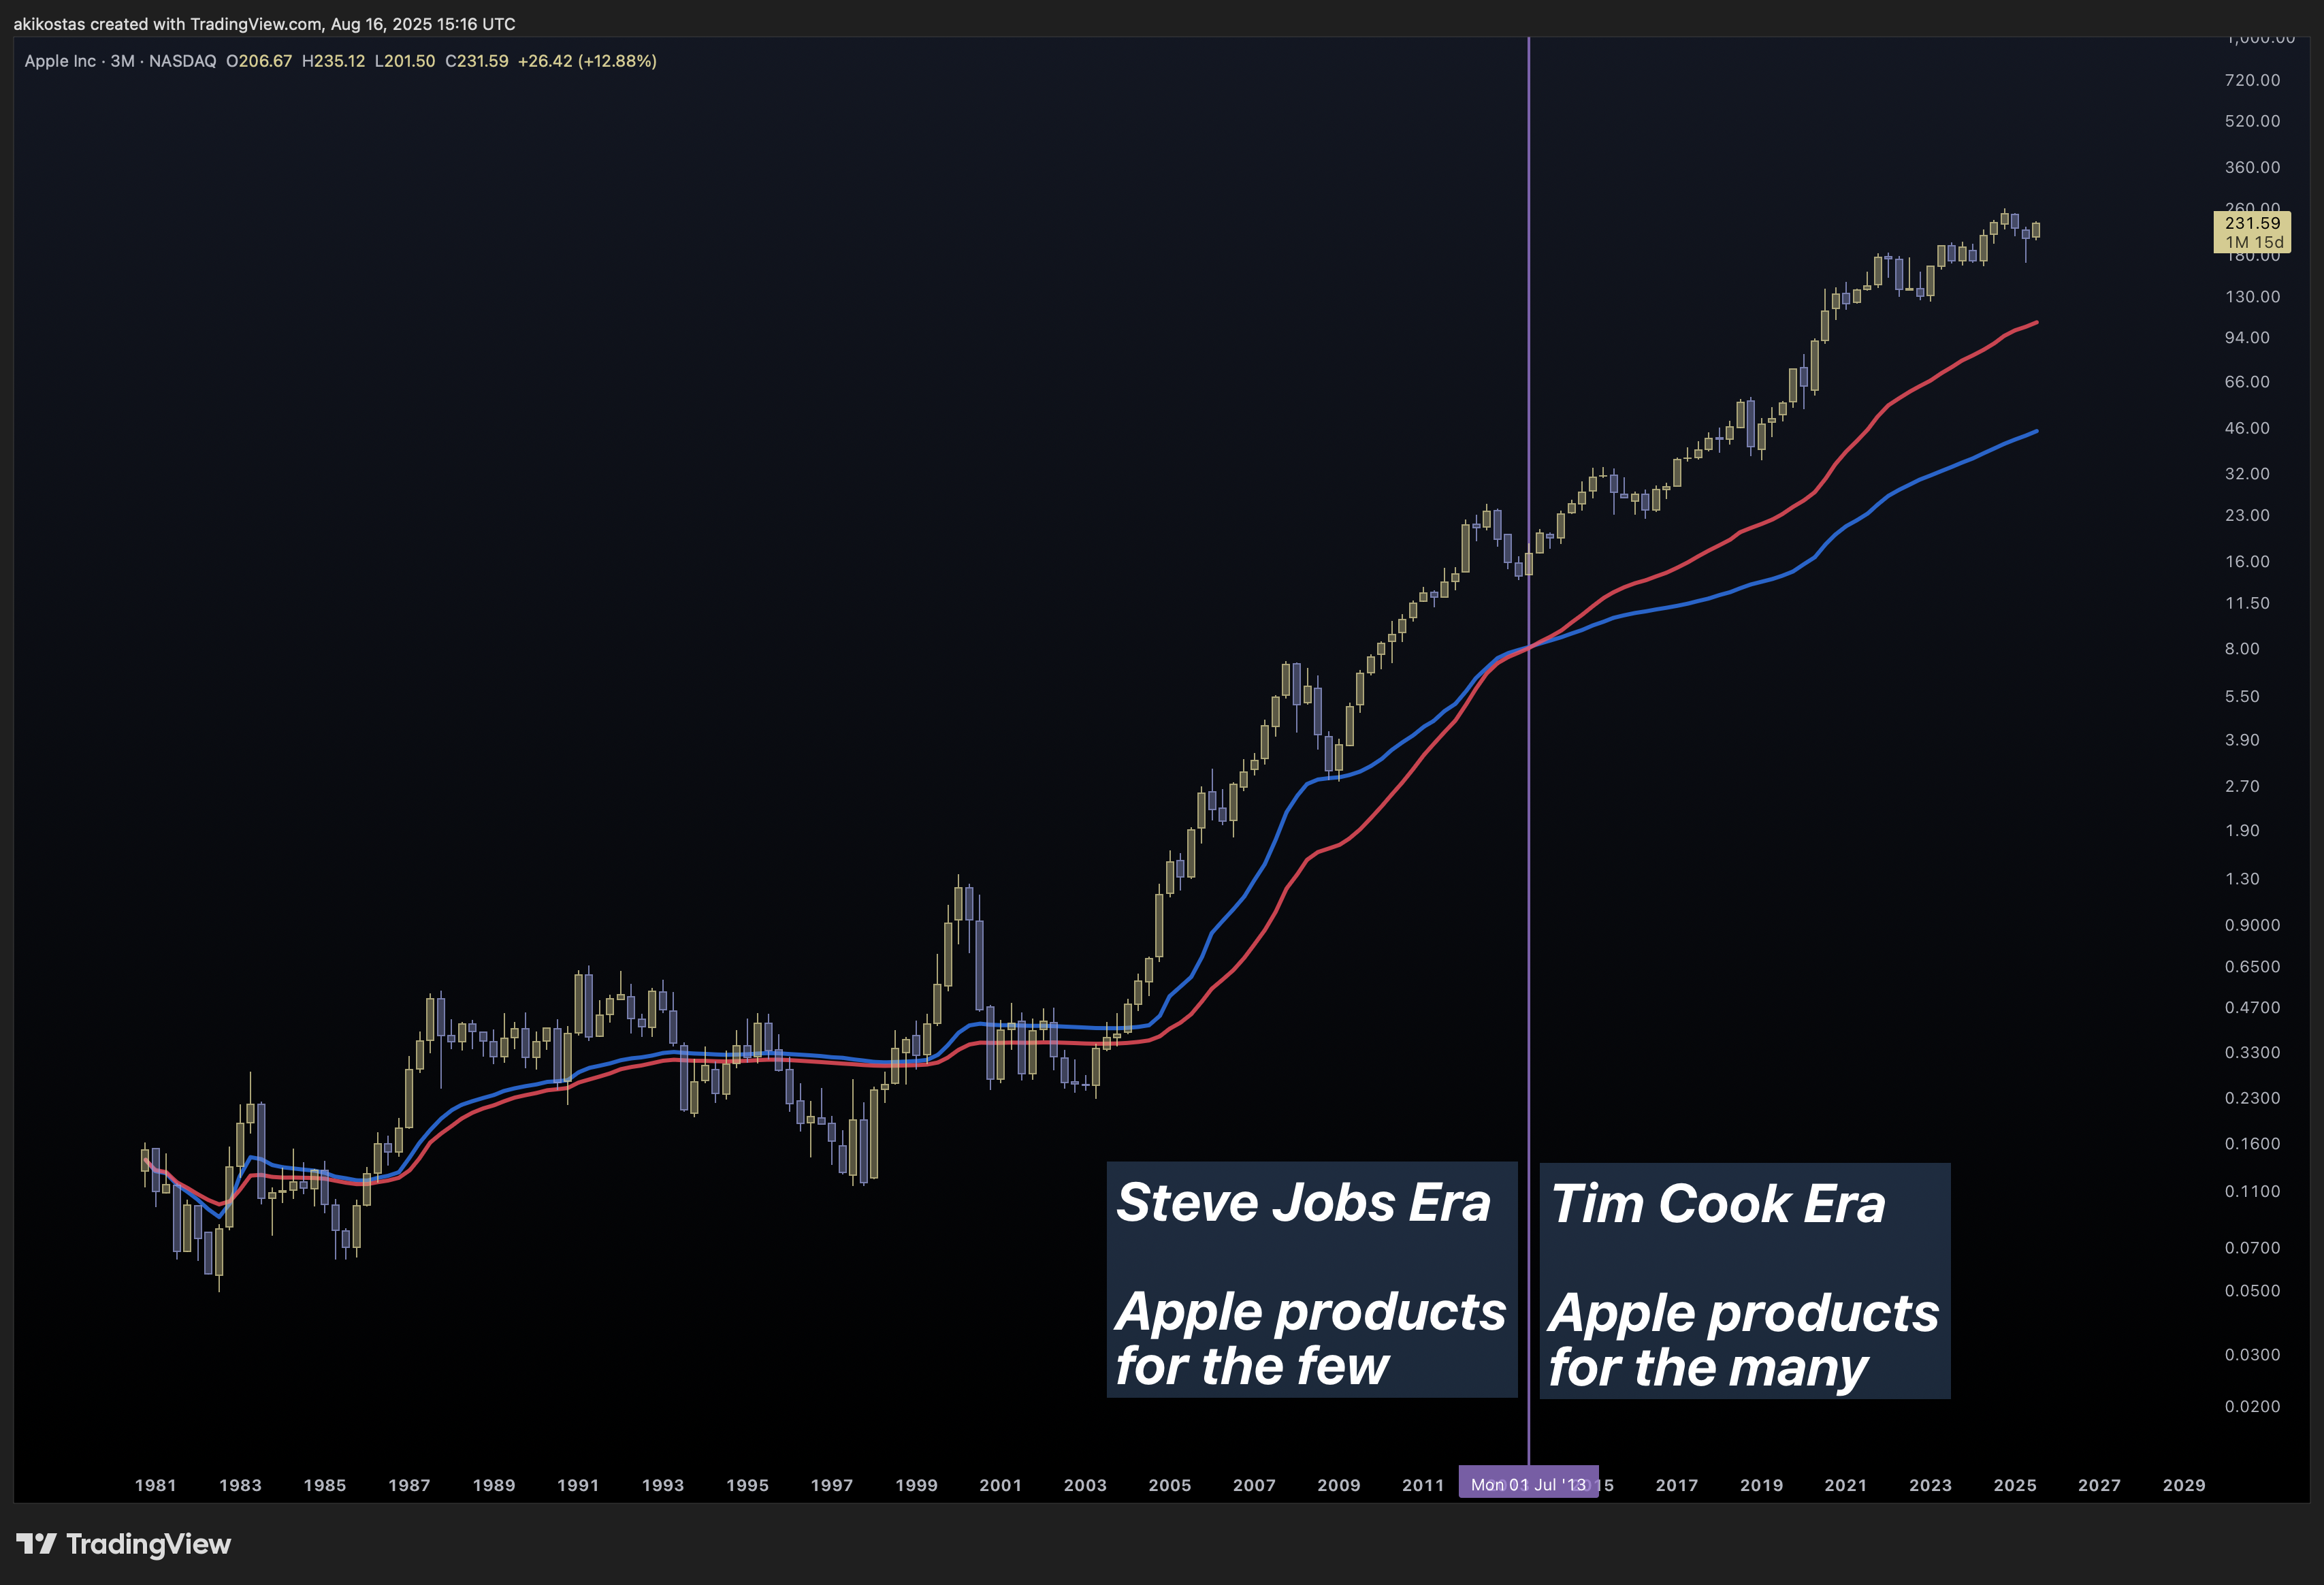The image size is (2324, 1585).
Task: Click the 0.1600 price axis label
Action: click(2252, 1144)
